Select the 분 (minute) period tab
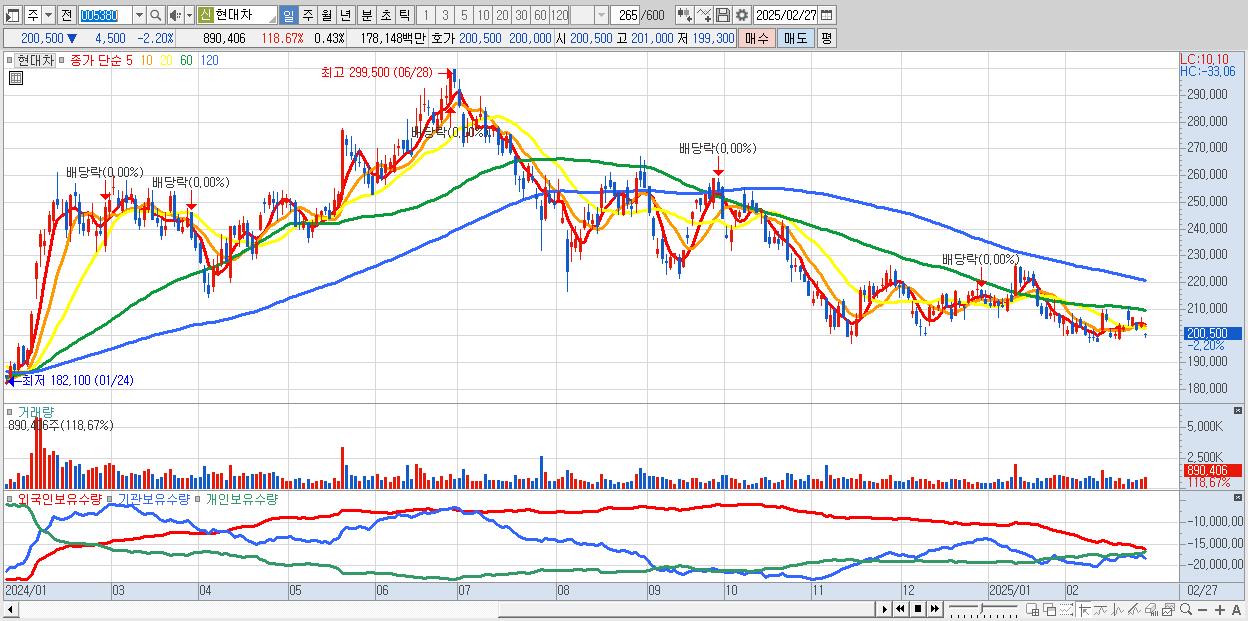Screen dimensions: 1248x621 point(366,15)
